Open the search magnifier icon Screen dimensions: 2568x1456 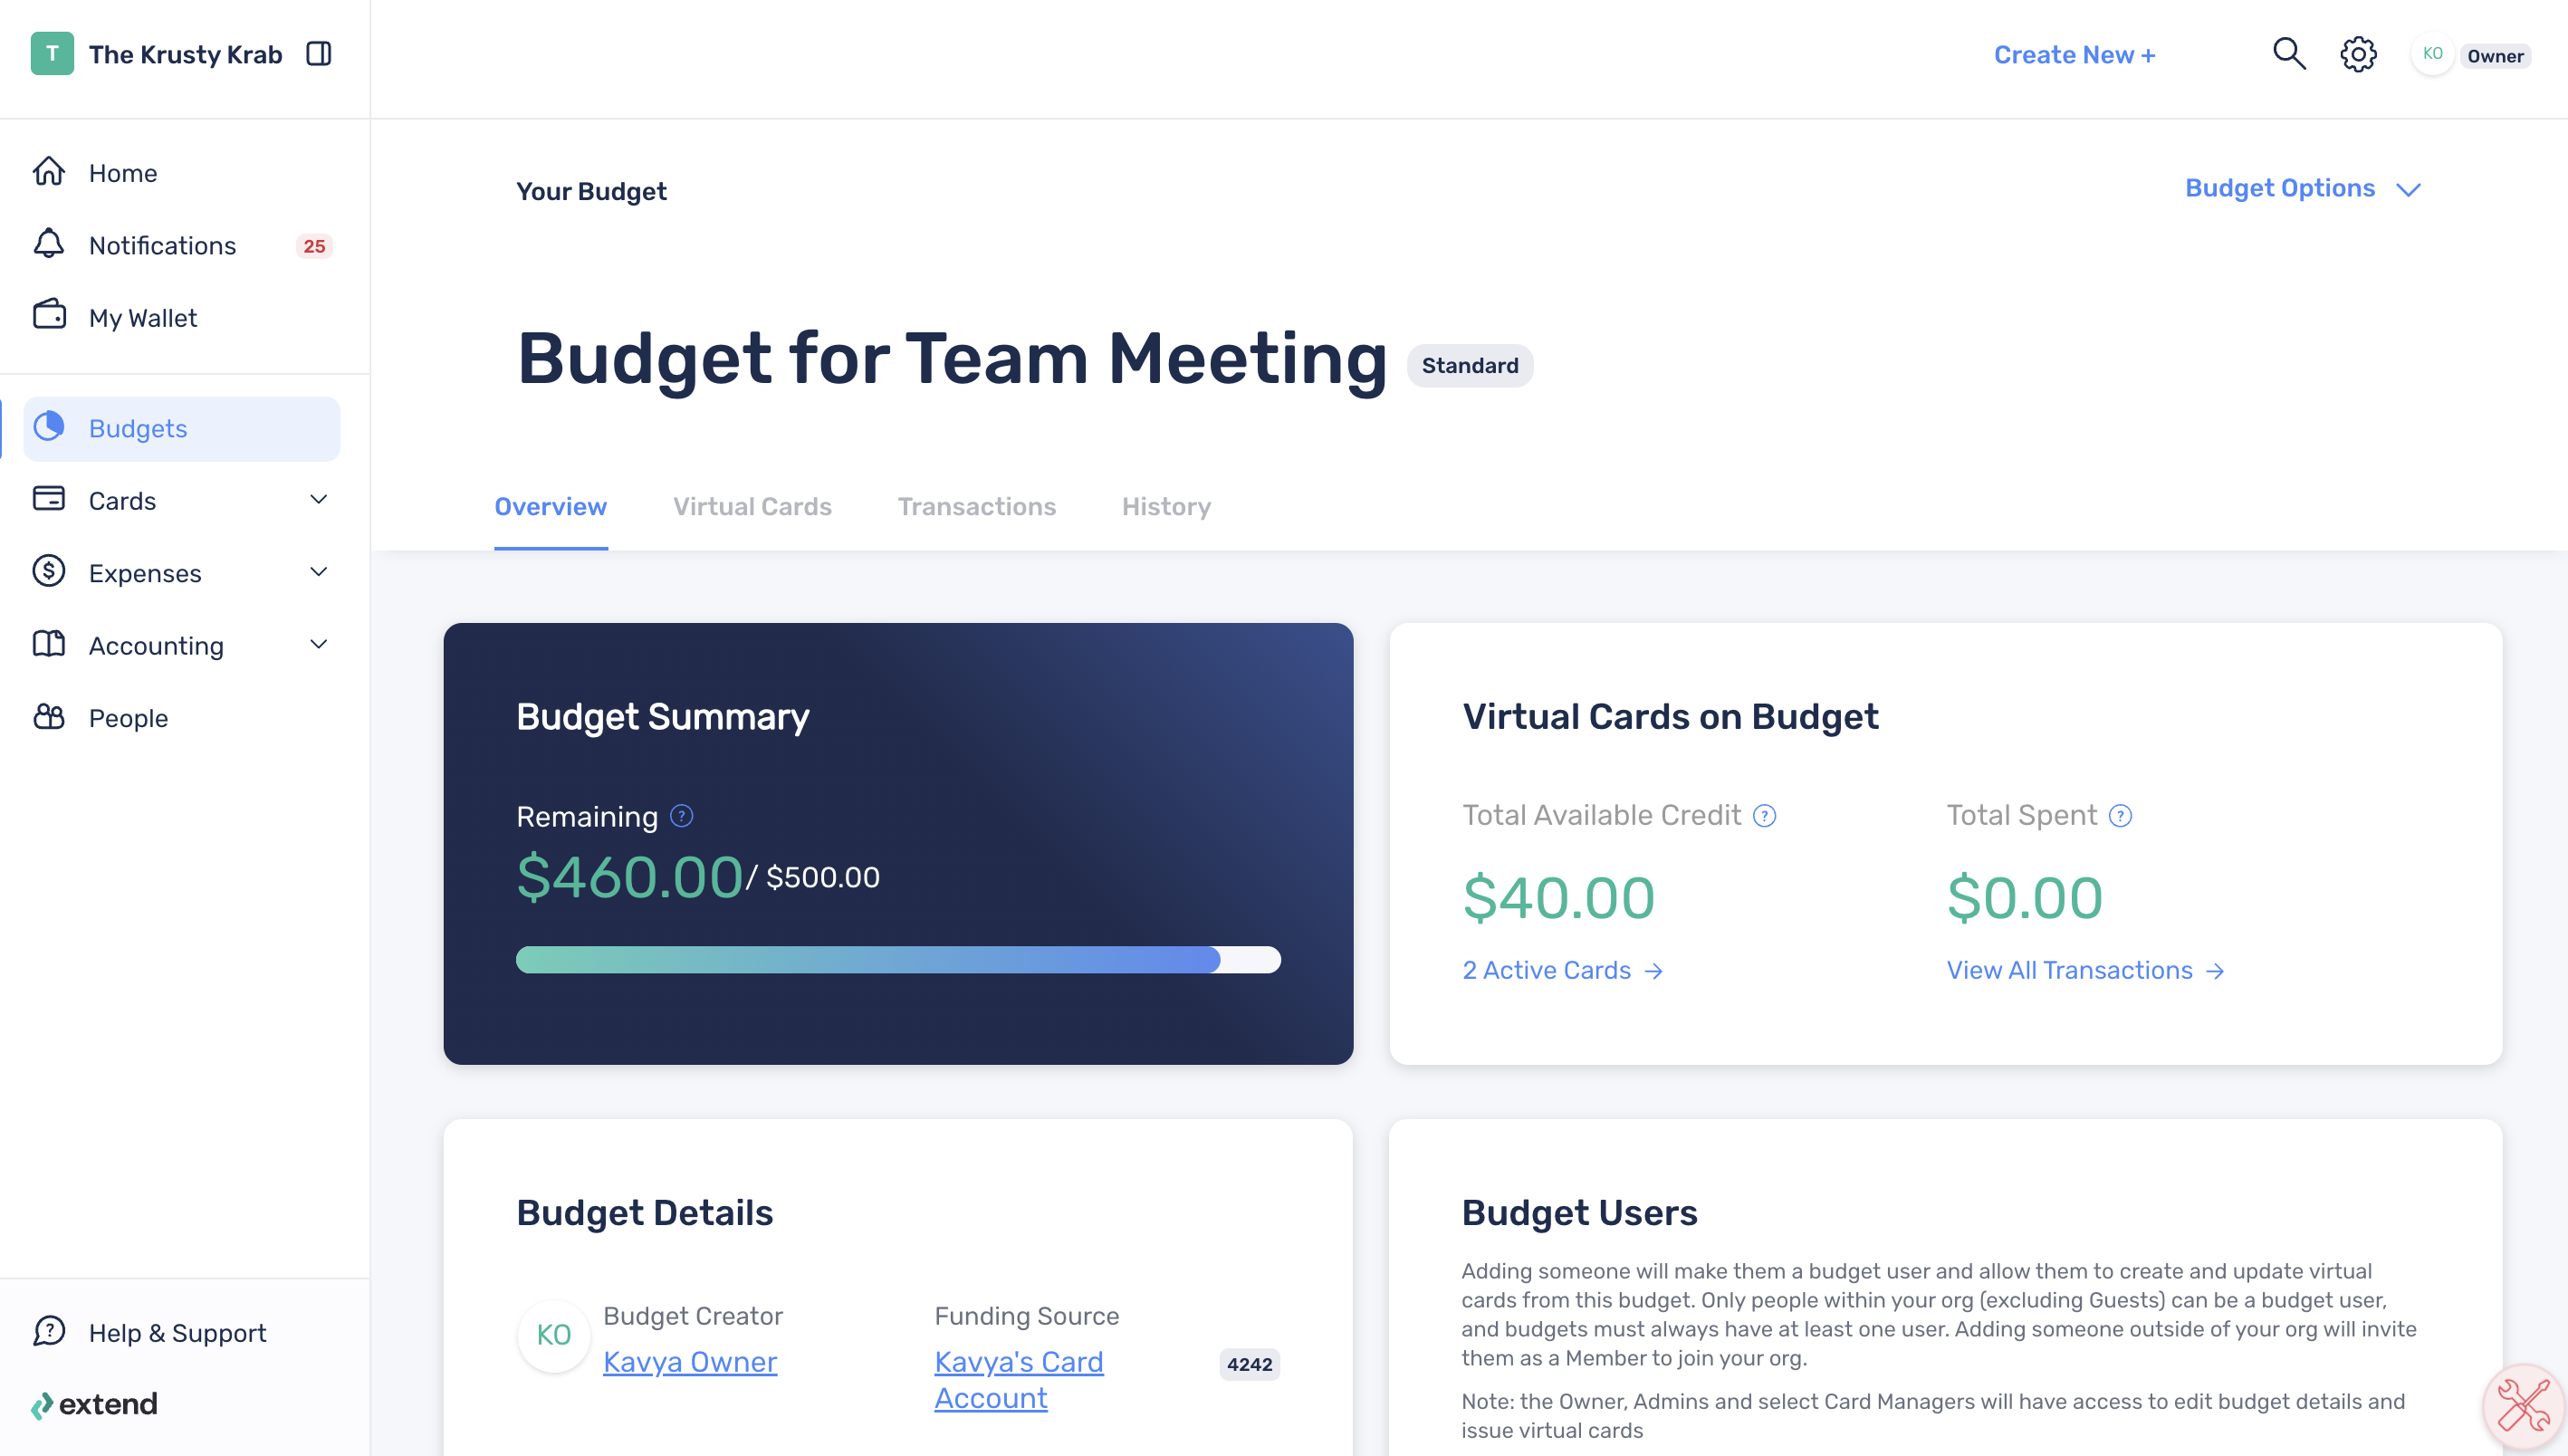(x=2289, y=54)
